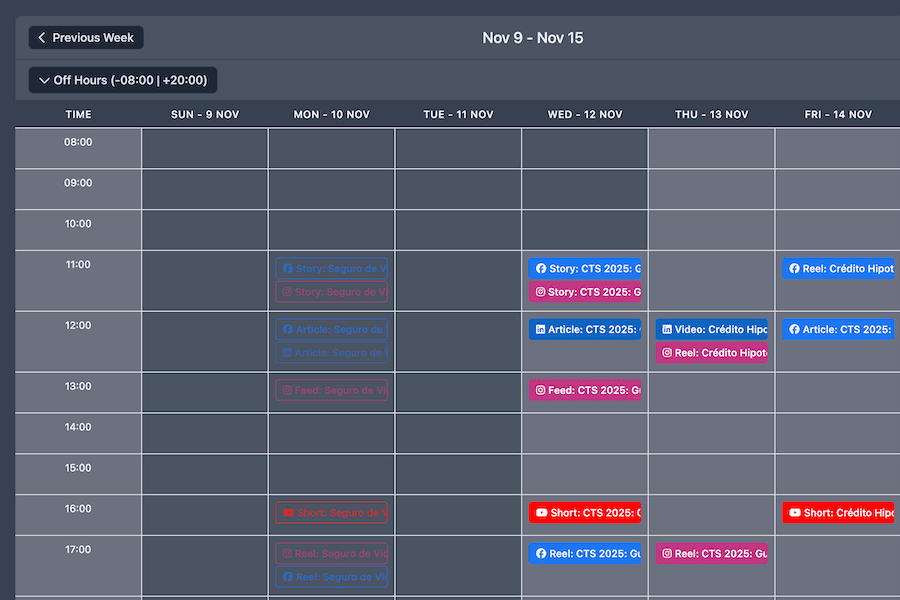This screenshot has height=600, width=900.
Task: Expand the Off Hours (-08:00 | +20:00) section
Action: pos(122,80)
